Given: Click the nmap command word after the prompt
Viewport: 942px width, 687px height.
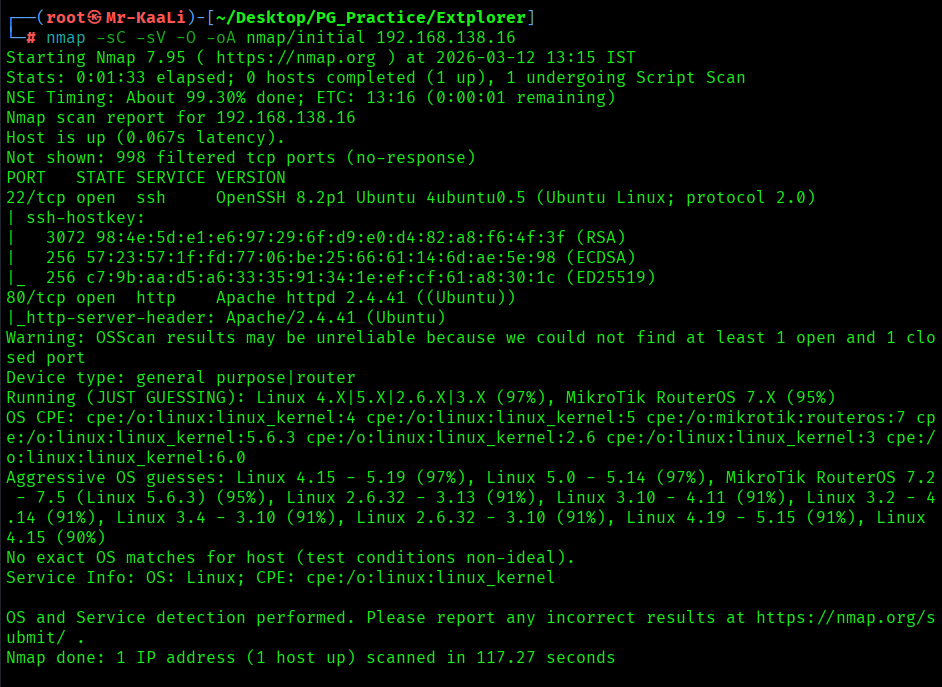Looking at the screenshot, I should pos(66,37).
